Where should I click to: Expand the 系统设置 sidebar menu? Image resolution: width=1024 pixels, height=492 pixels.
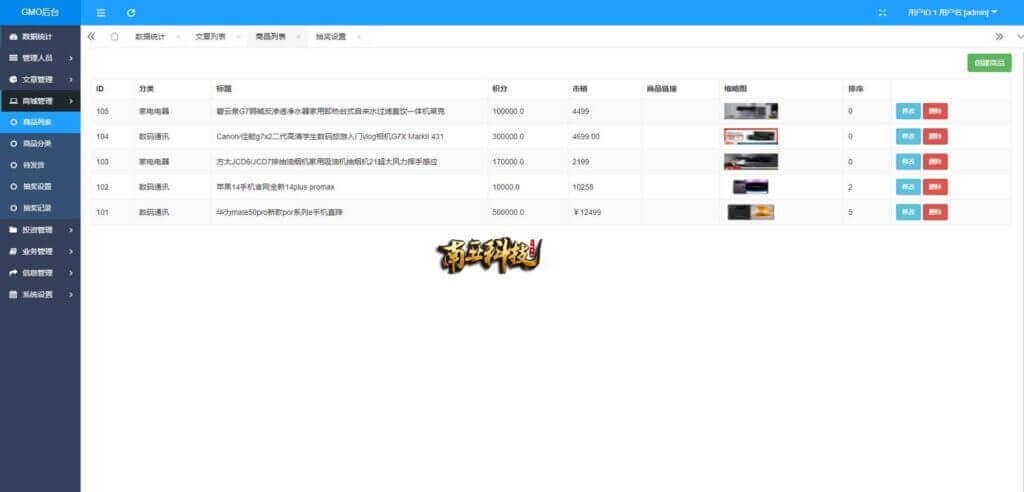(x=40, y=294)
